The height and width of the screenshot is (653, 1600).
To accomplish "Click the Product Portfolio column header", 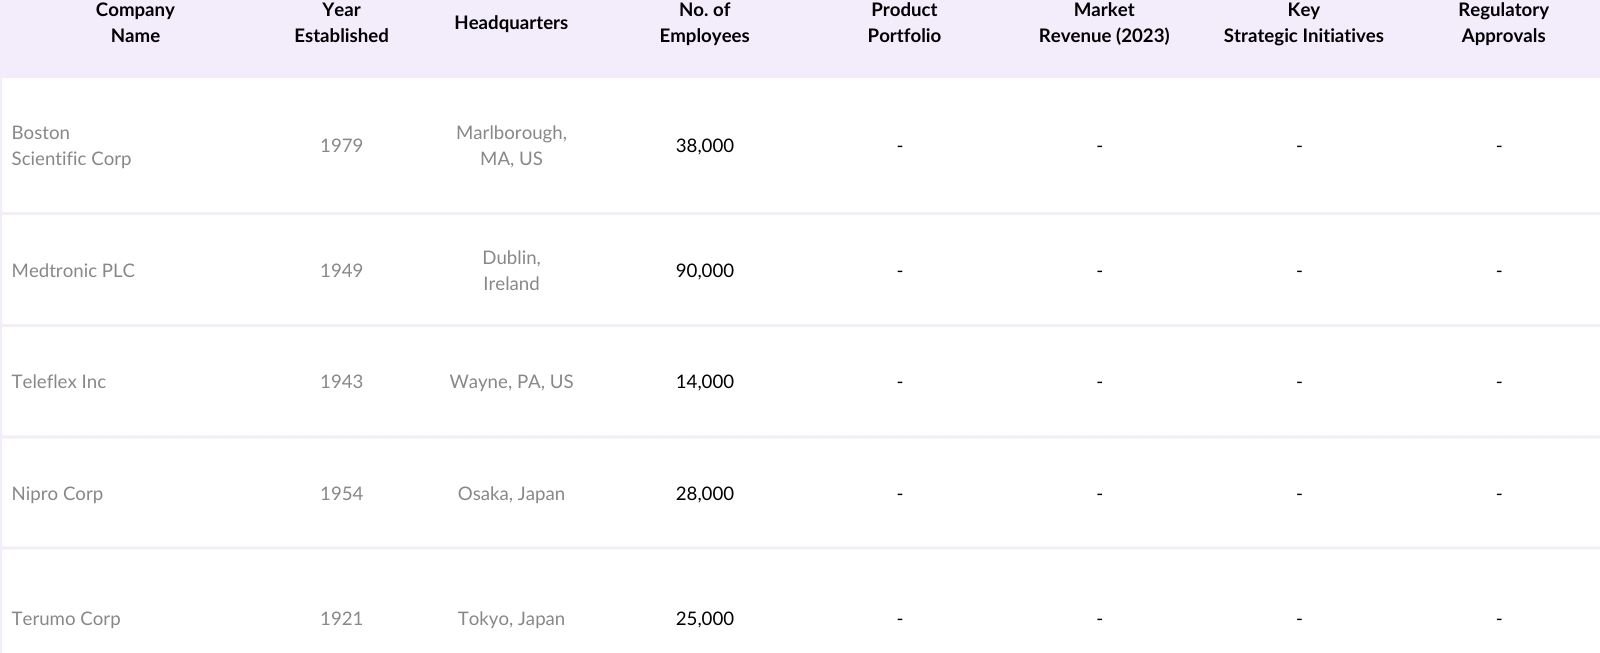I will point(904,23).
